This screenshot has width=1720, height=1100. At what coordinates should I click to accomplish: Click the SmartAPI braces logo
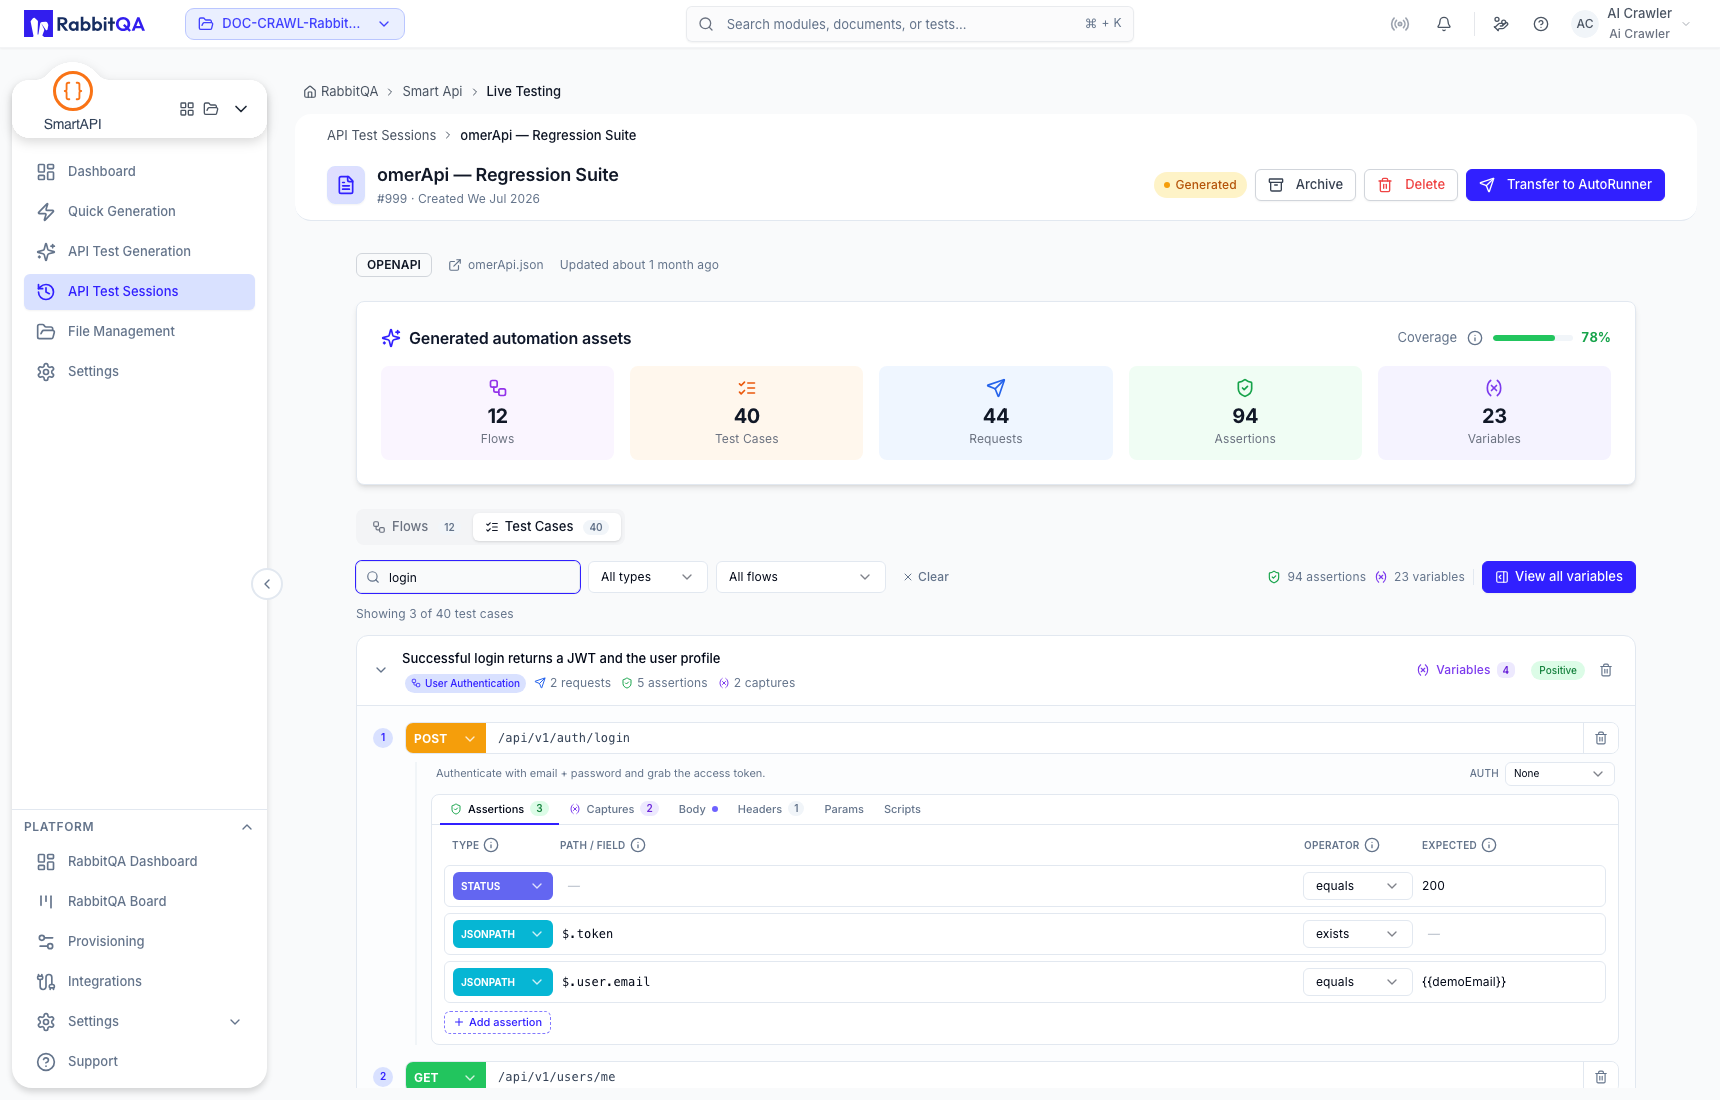[x=73, y=91]
